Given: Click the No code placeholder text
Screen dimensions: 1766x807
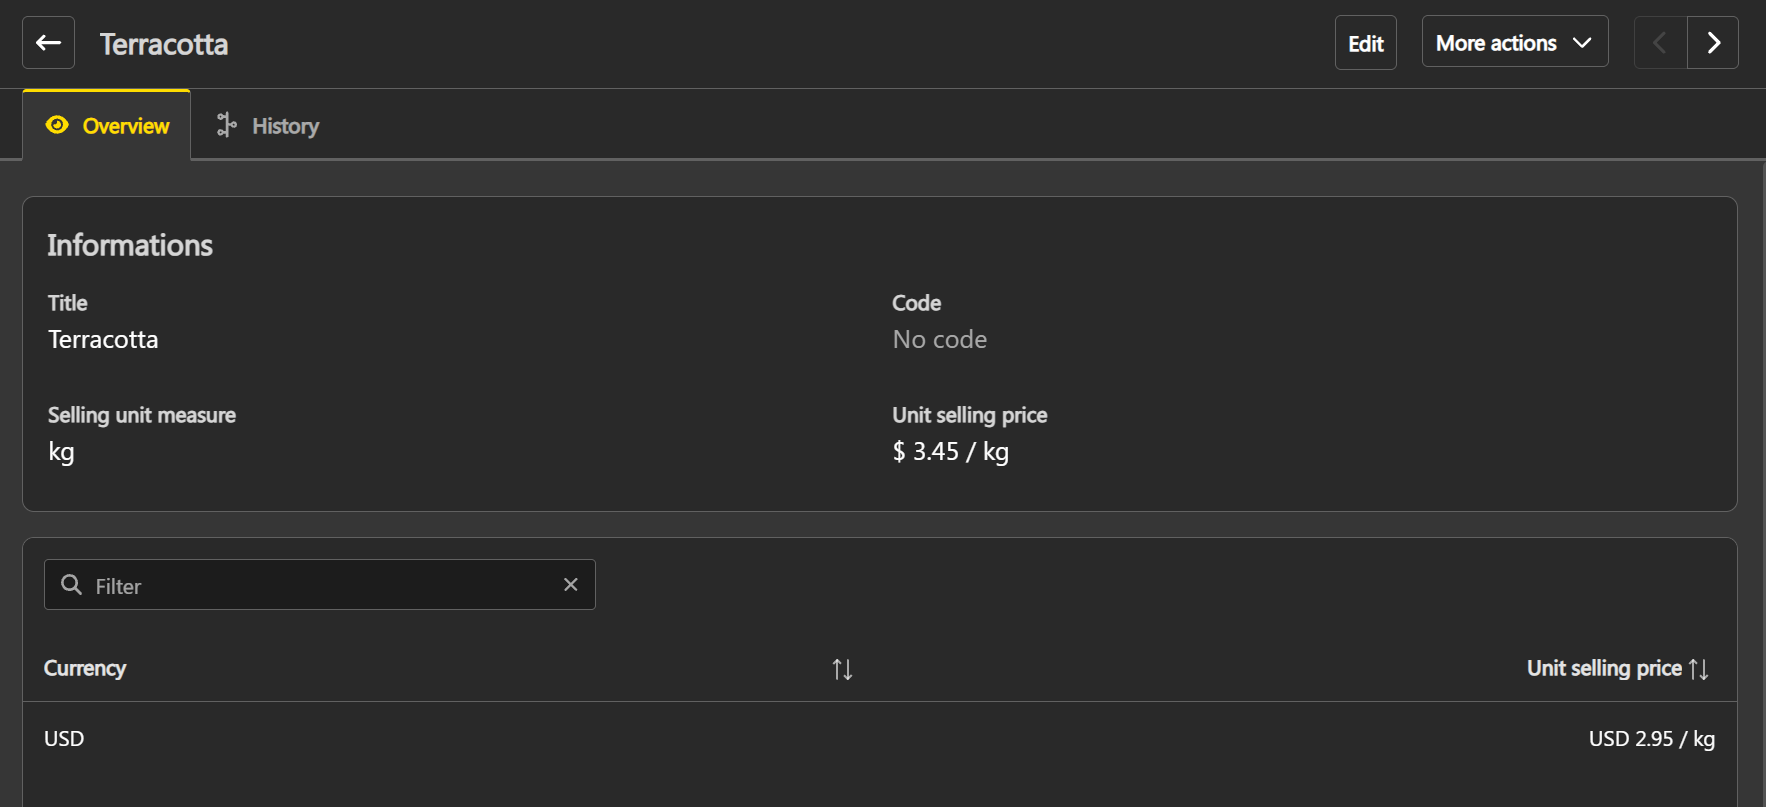Looking at the screenshot, I should pyautogui.click(x=939, y=340).
